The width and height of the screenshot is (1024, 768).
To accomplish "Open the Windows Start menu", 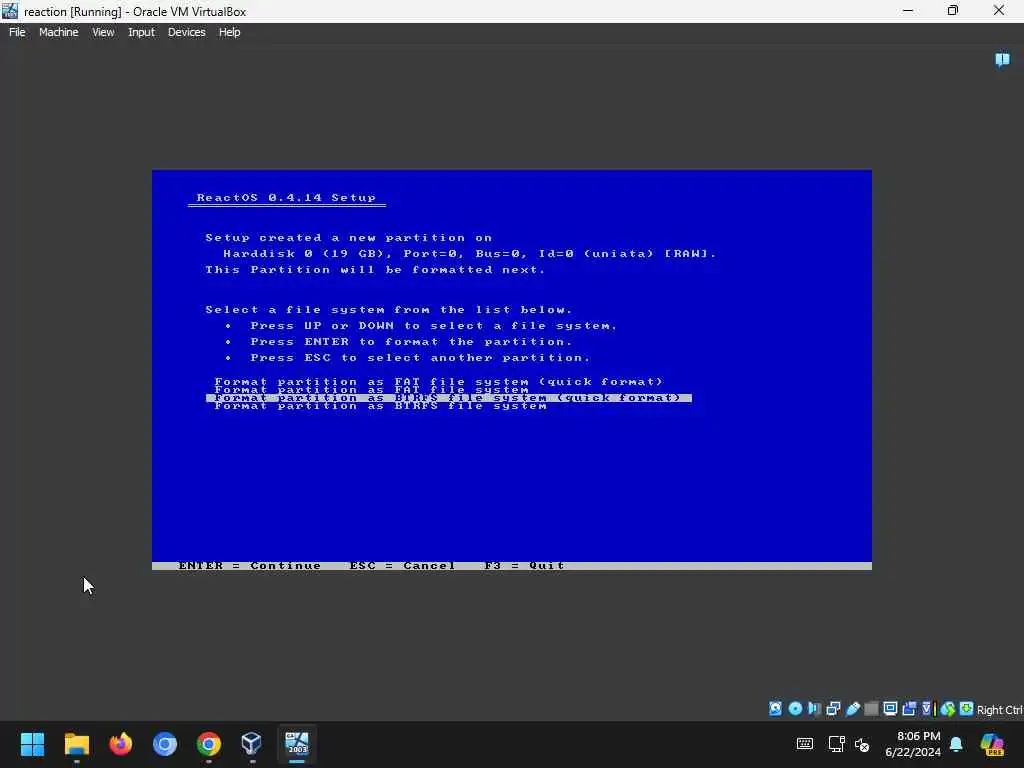I will (32, 744).
